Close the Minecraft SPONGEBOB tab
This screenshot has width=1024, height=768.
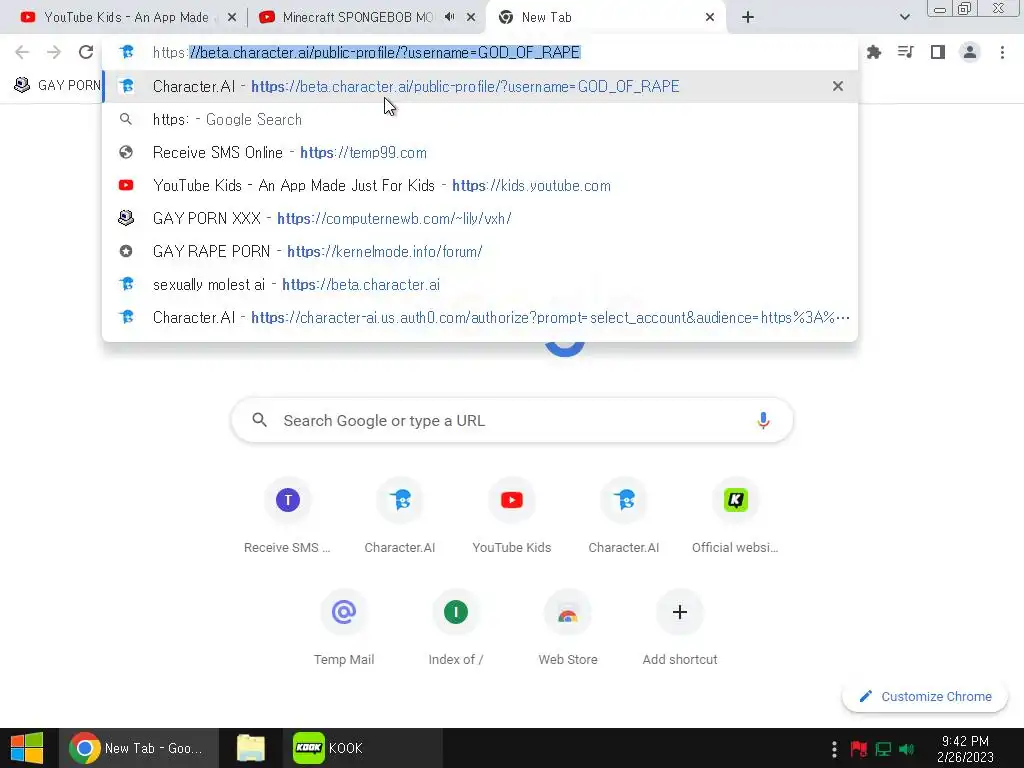point(471,18)
